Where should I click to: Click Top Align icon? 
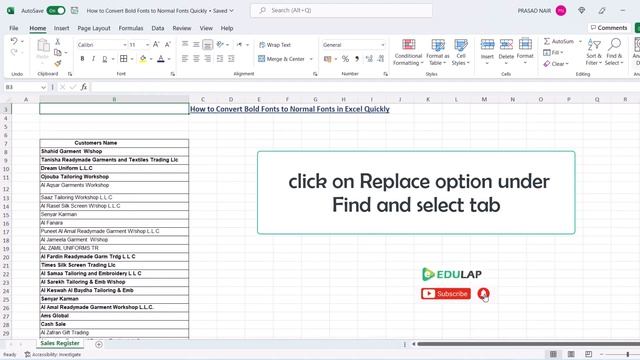point(185,44)
